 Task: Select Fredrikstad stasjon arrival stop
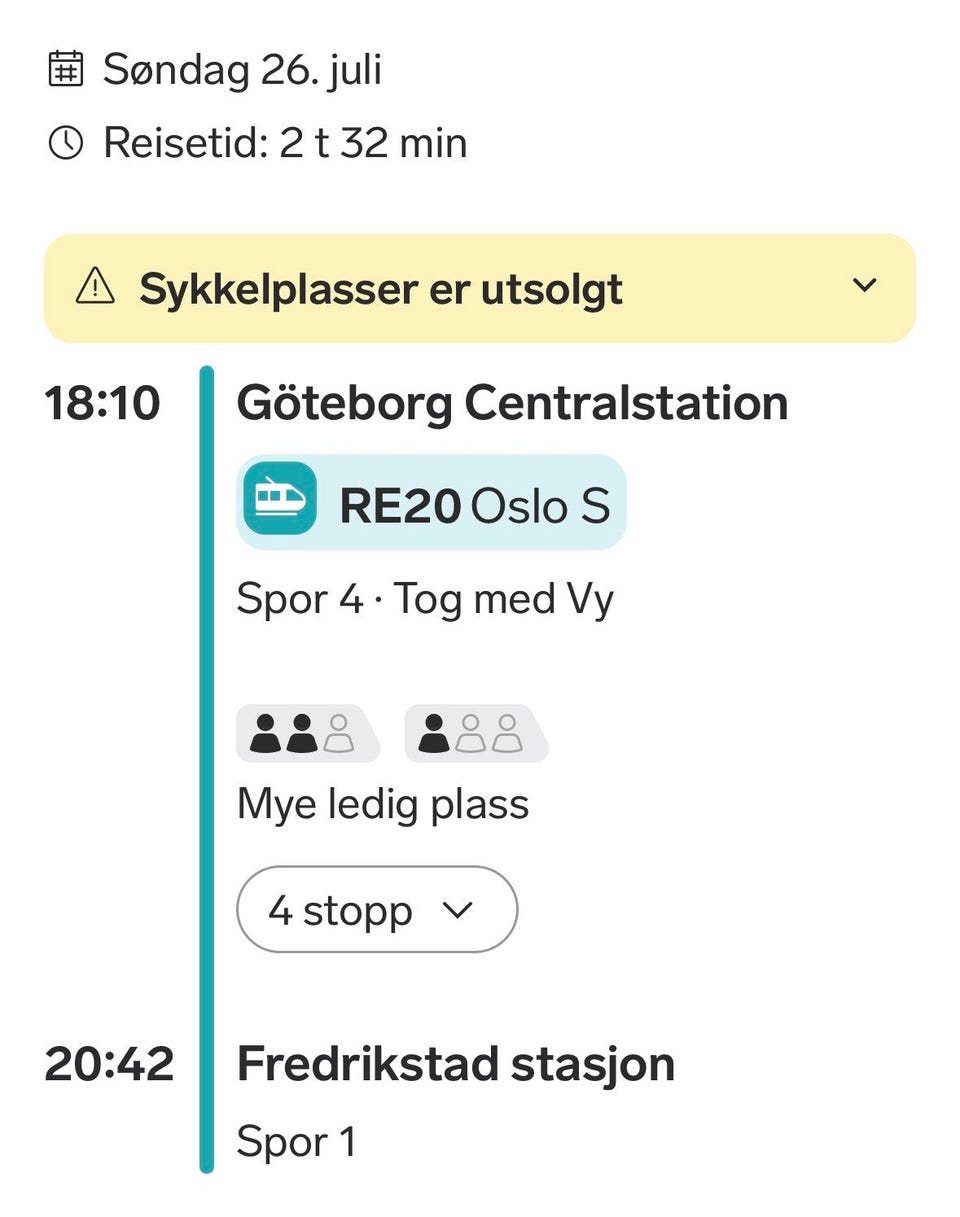456,1064
